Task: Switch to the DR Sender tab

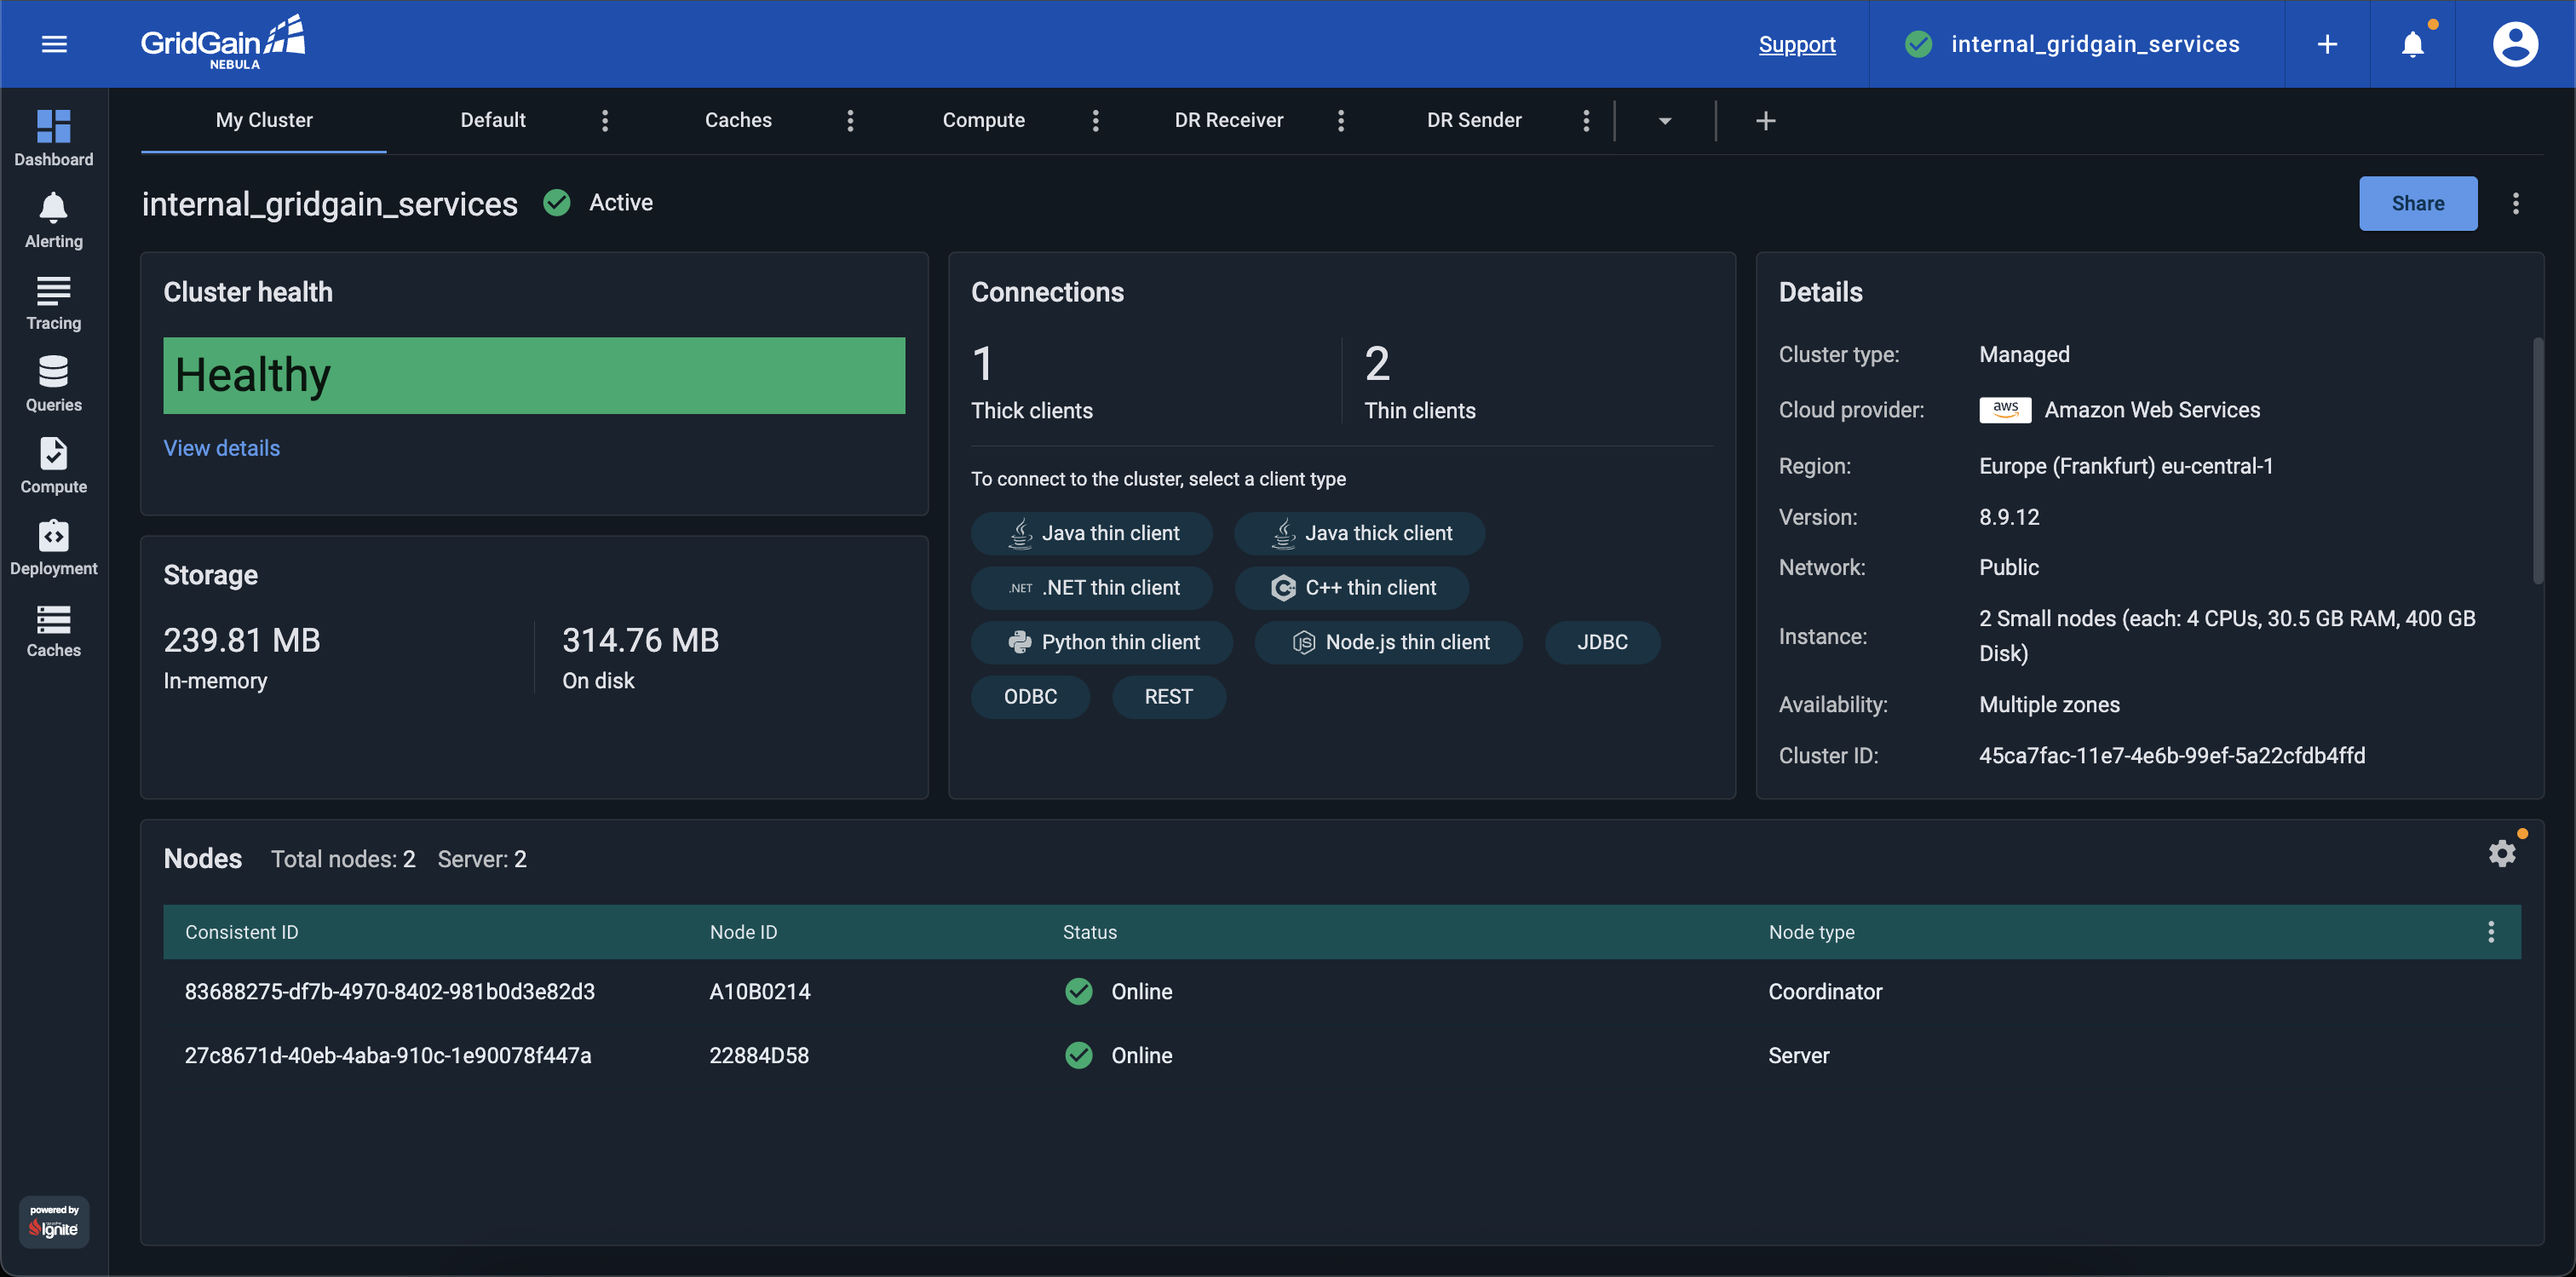Action: [1474, 120]
